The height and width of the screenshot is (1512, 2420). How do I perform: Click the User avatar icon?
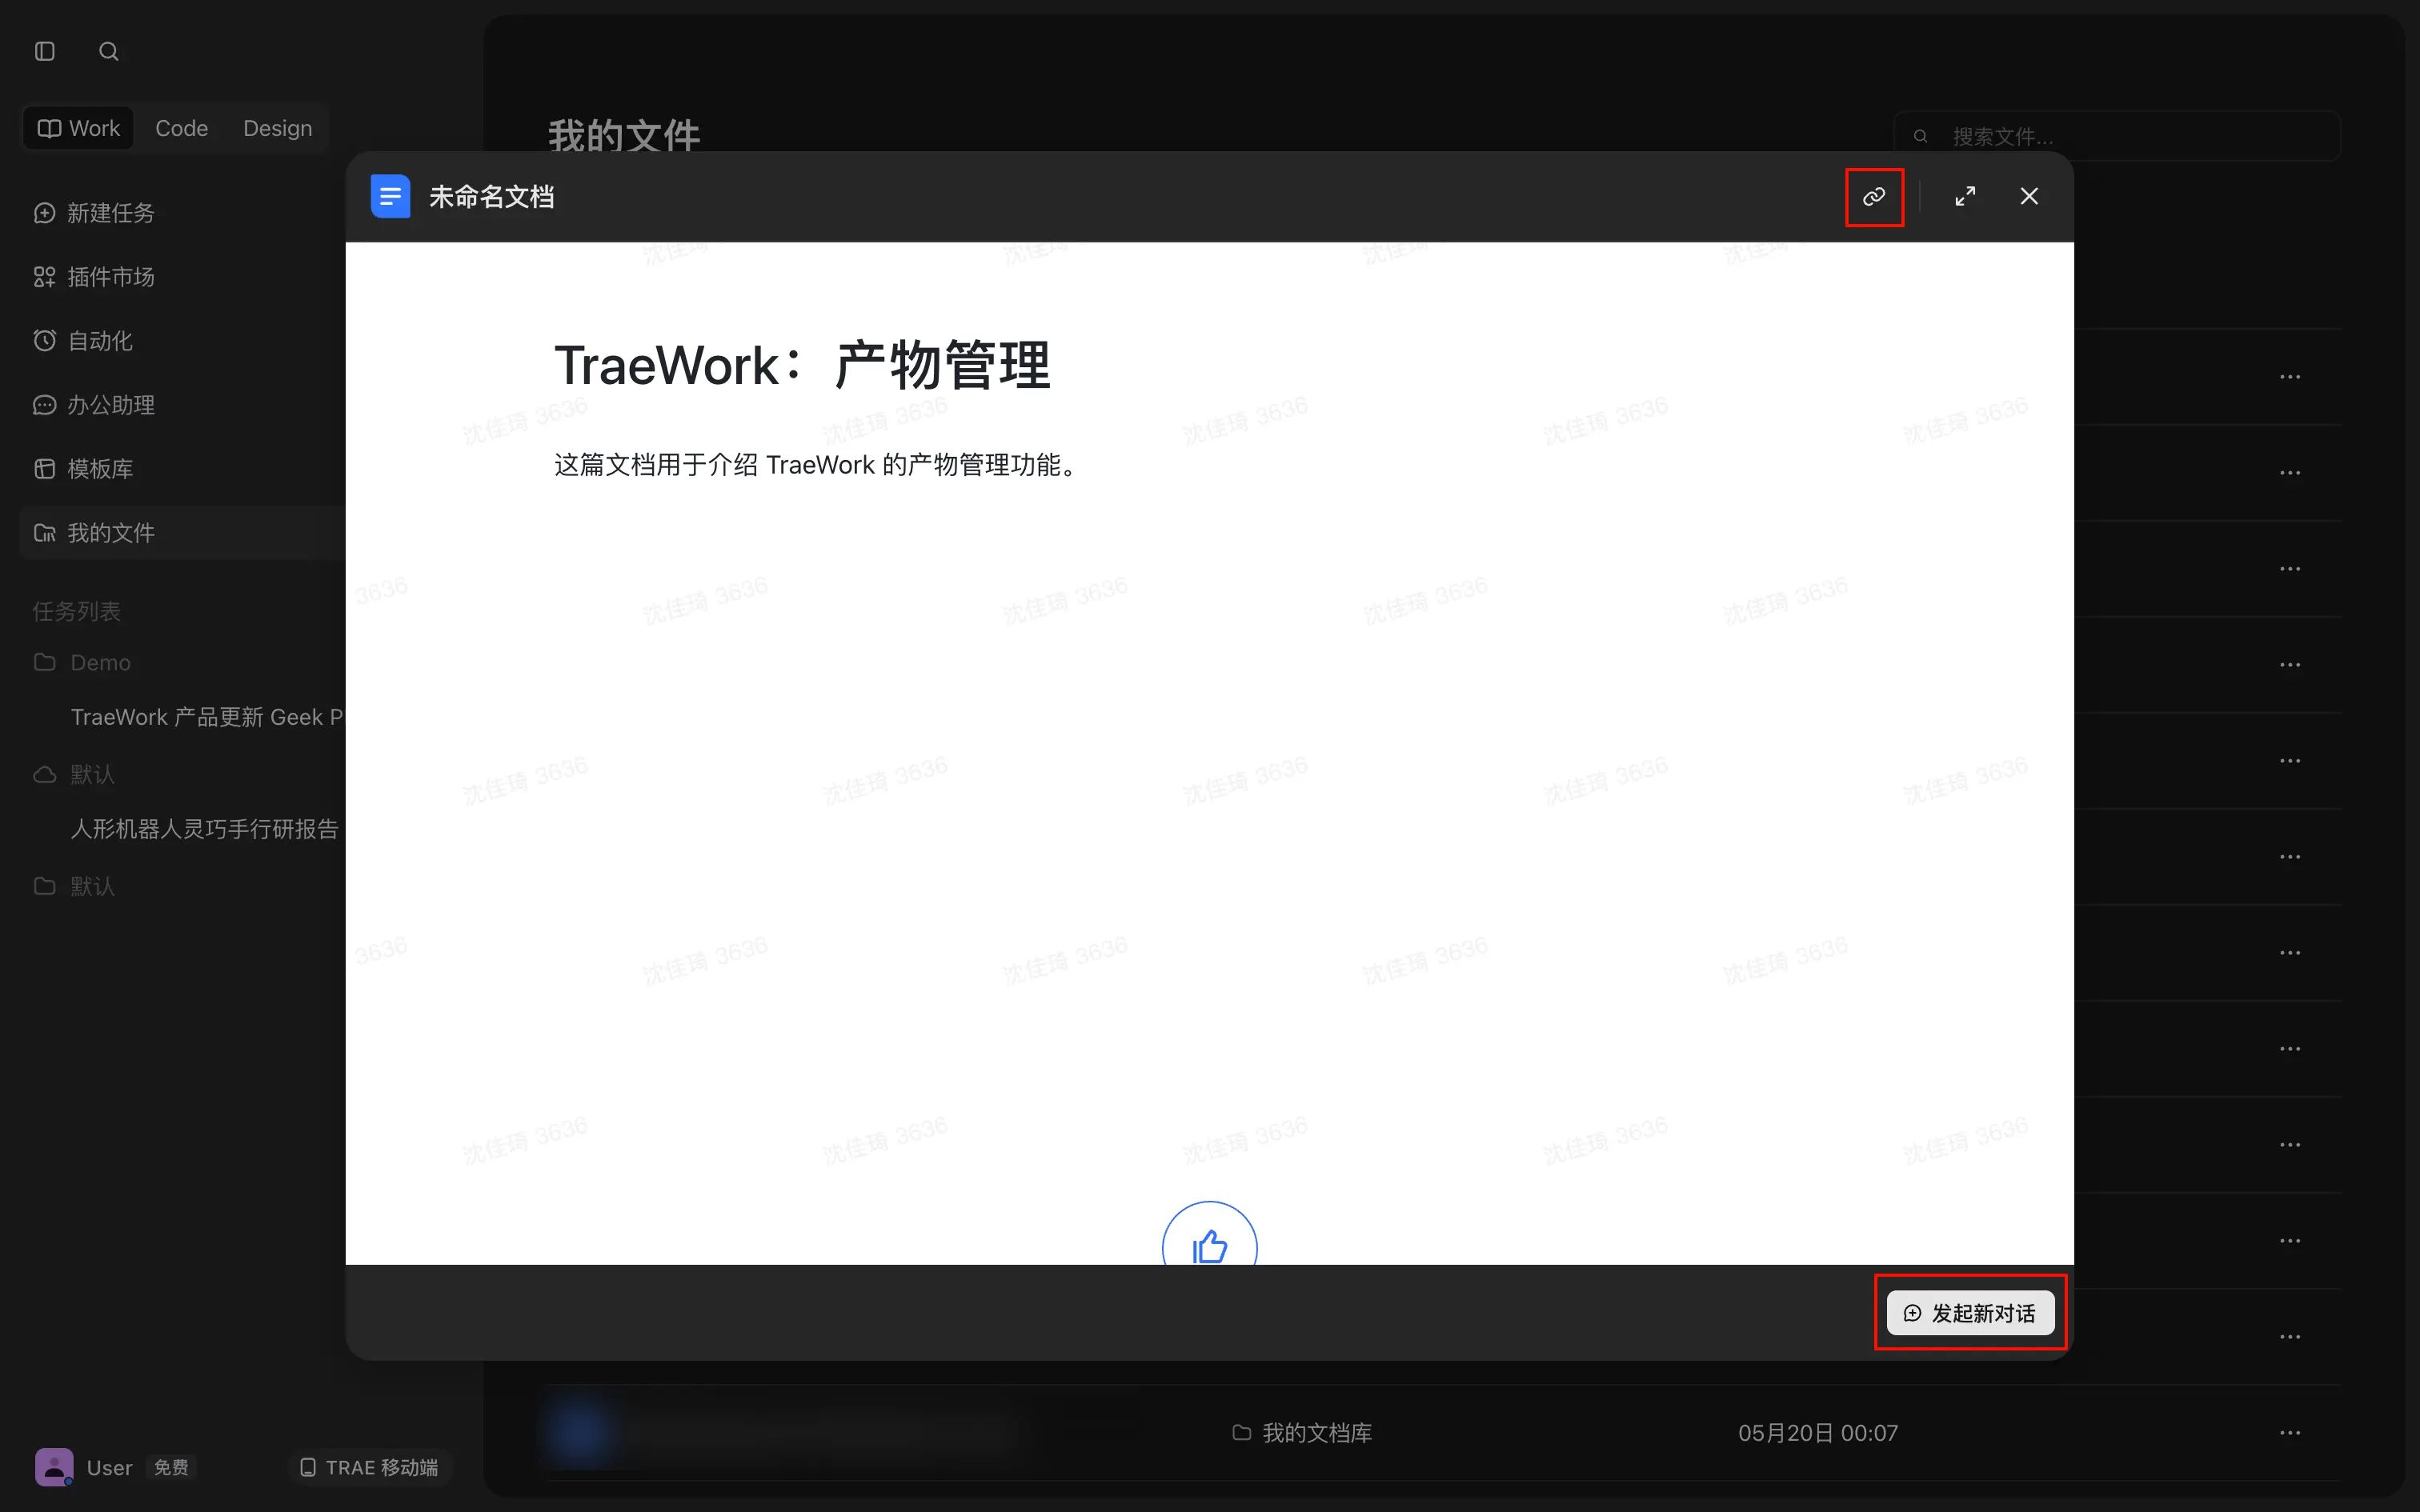(54, 1467)
